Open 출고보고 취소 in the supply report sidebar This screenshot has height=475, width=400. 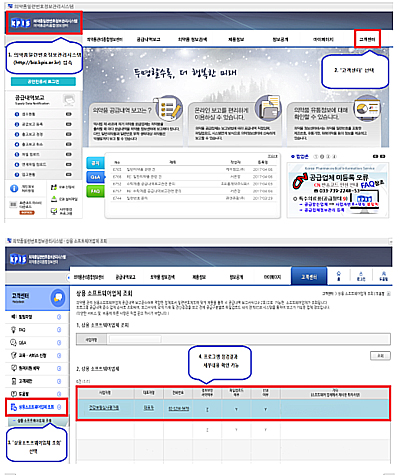pos(32,144)
